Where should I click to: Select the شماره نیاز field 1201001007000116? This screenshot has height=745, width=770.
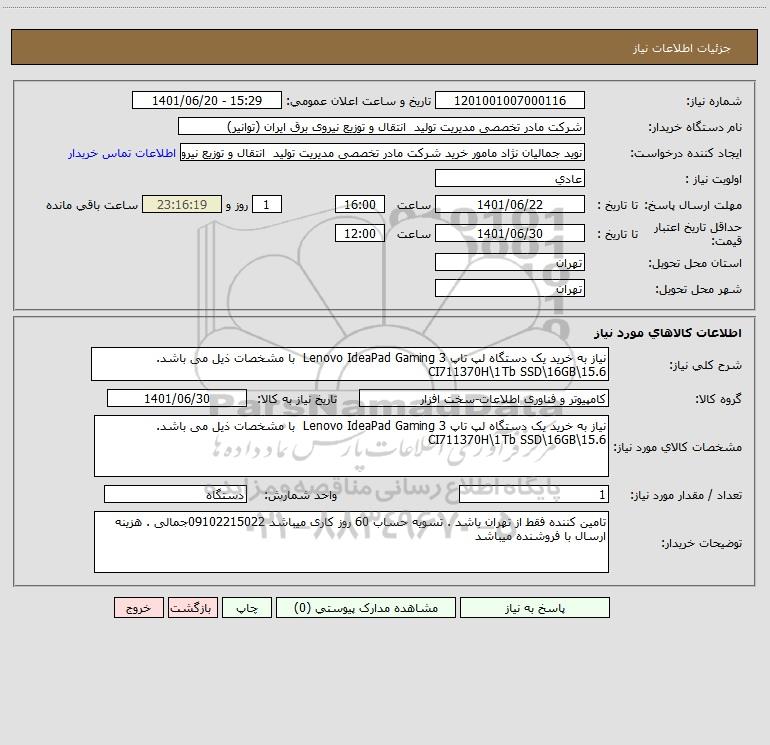(510, 100)
